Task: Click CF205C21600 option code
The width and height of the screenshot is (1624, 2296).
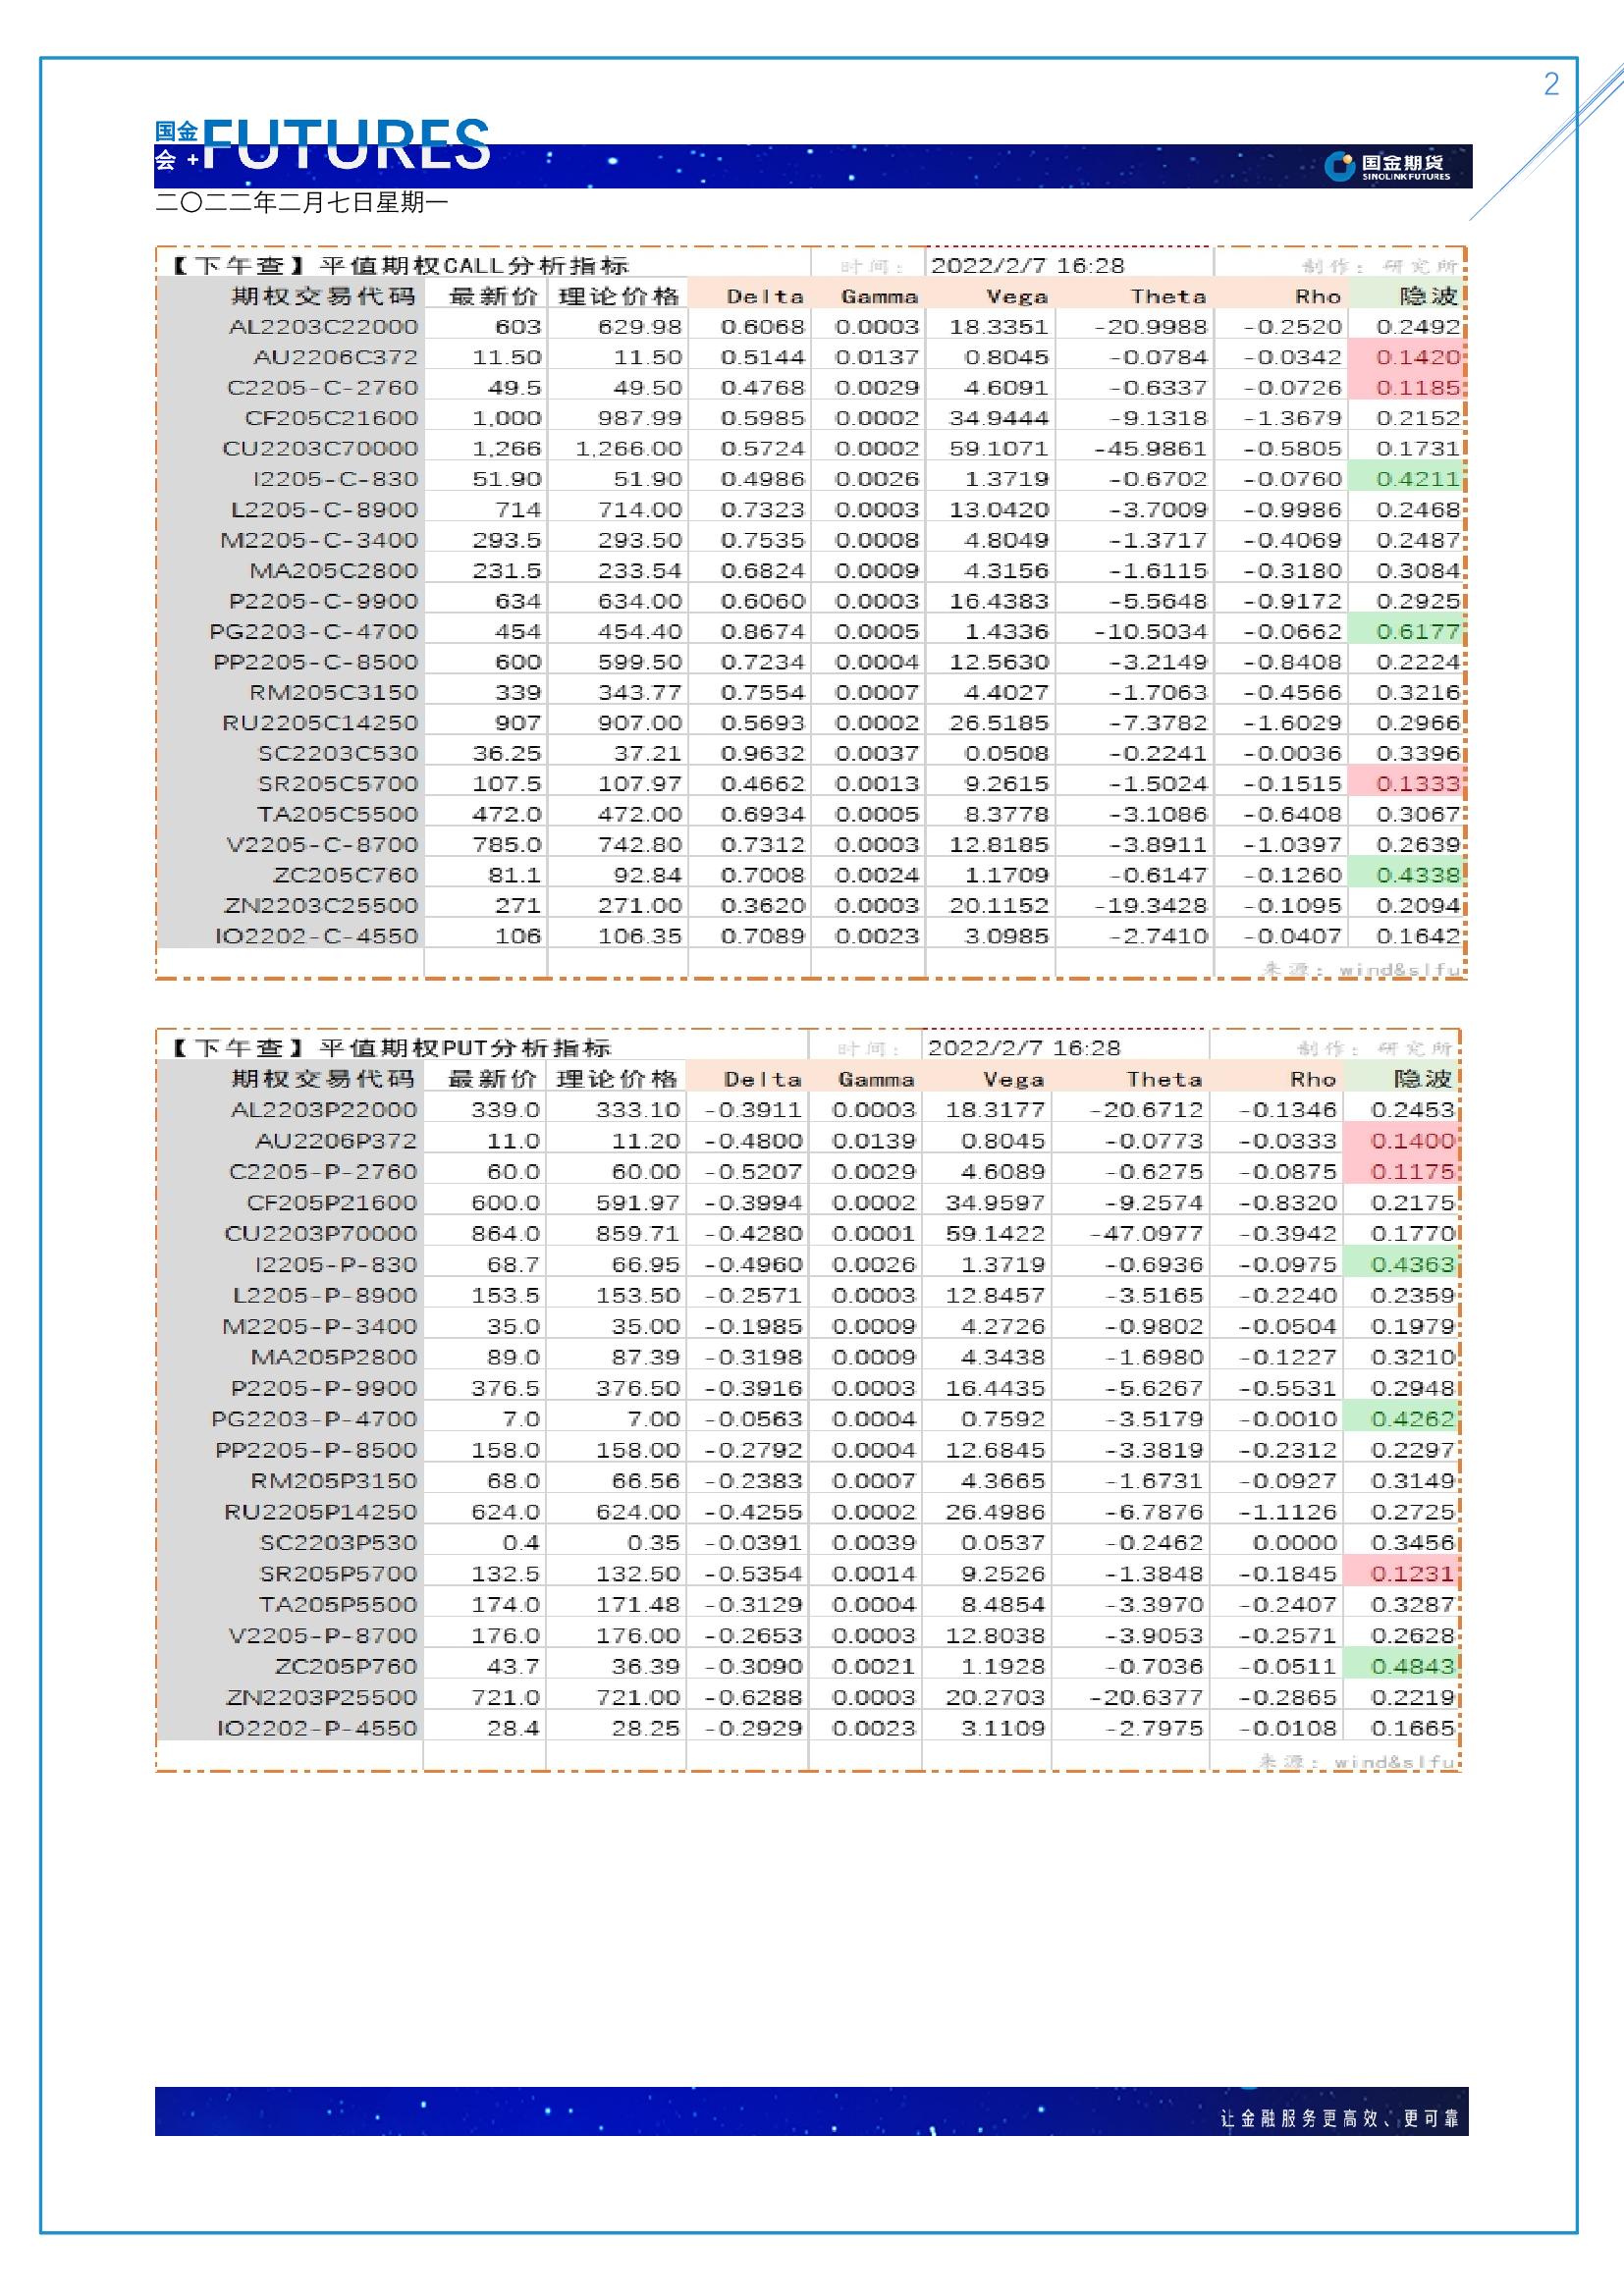Action: [x=332, y=418]
